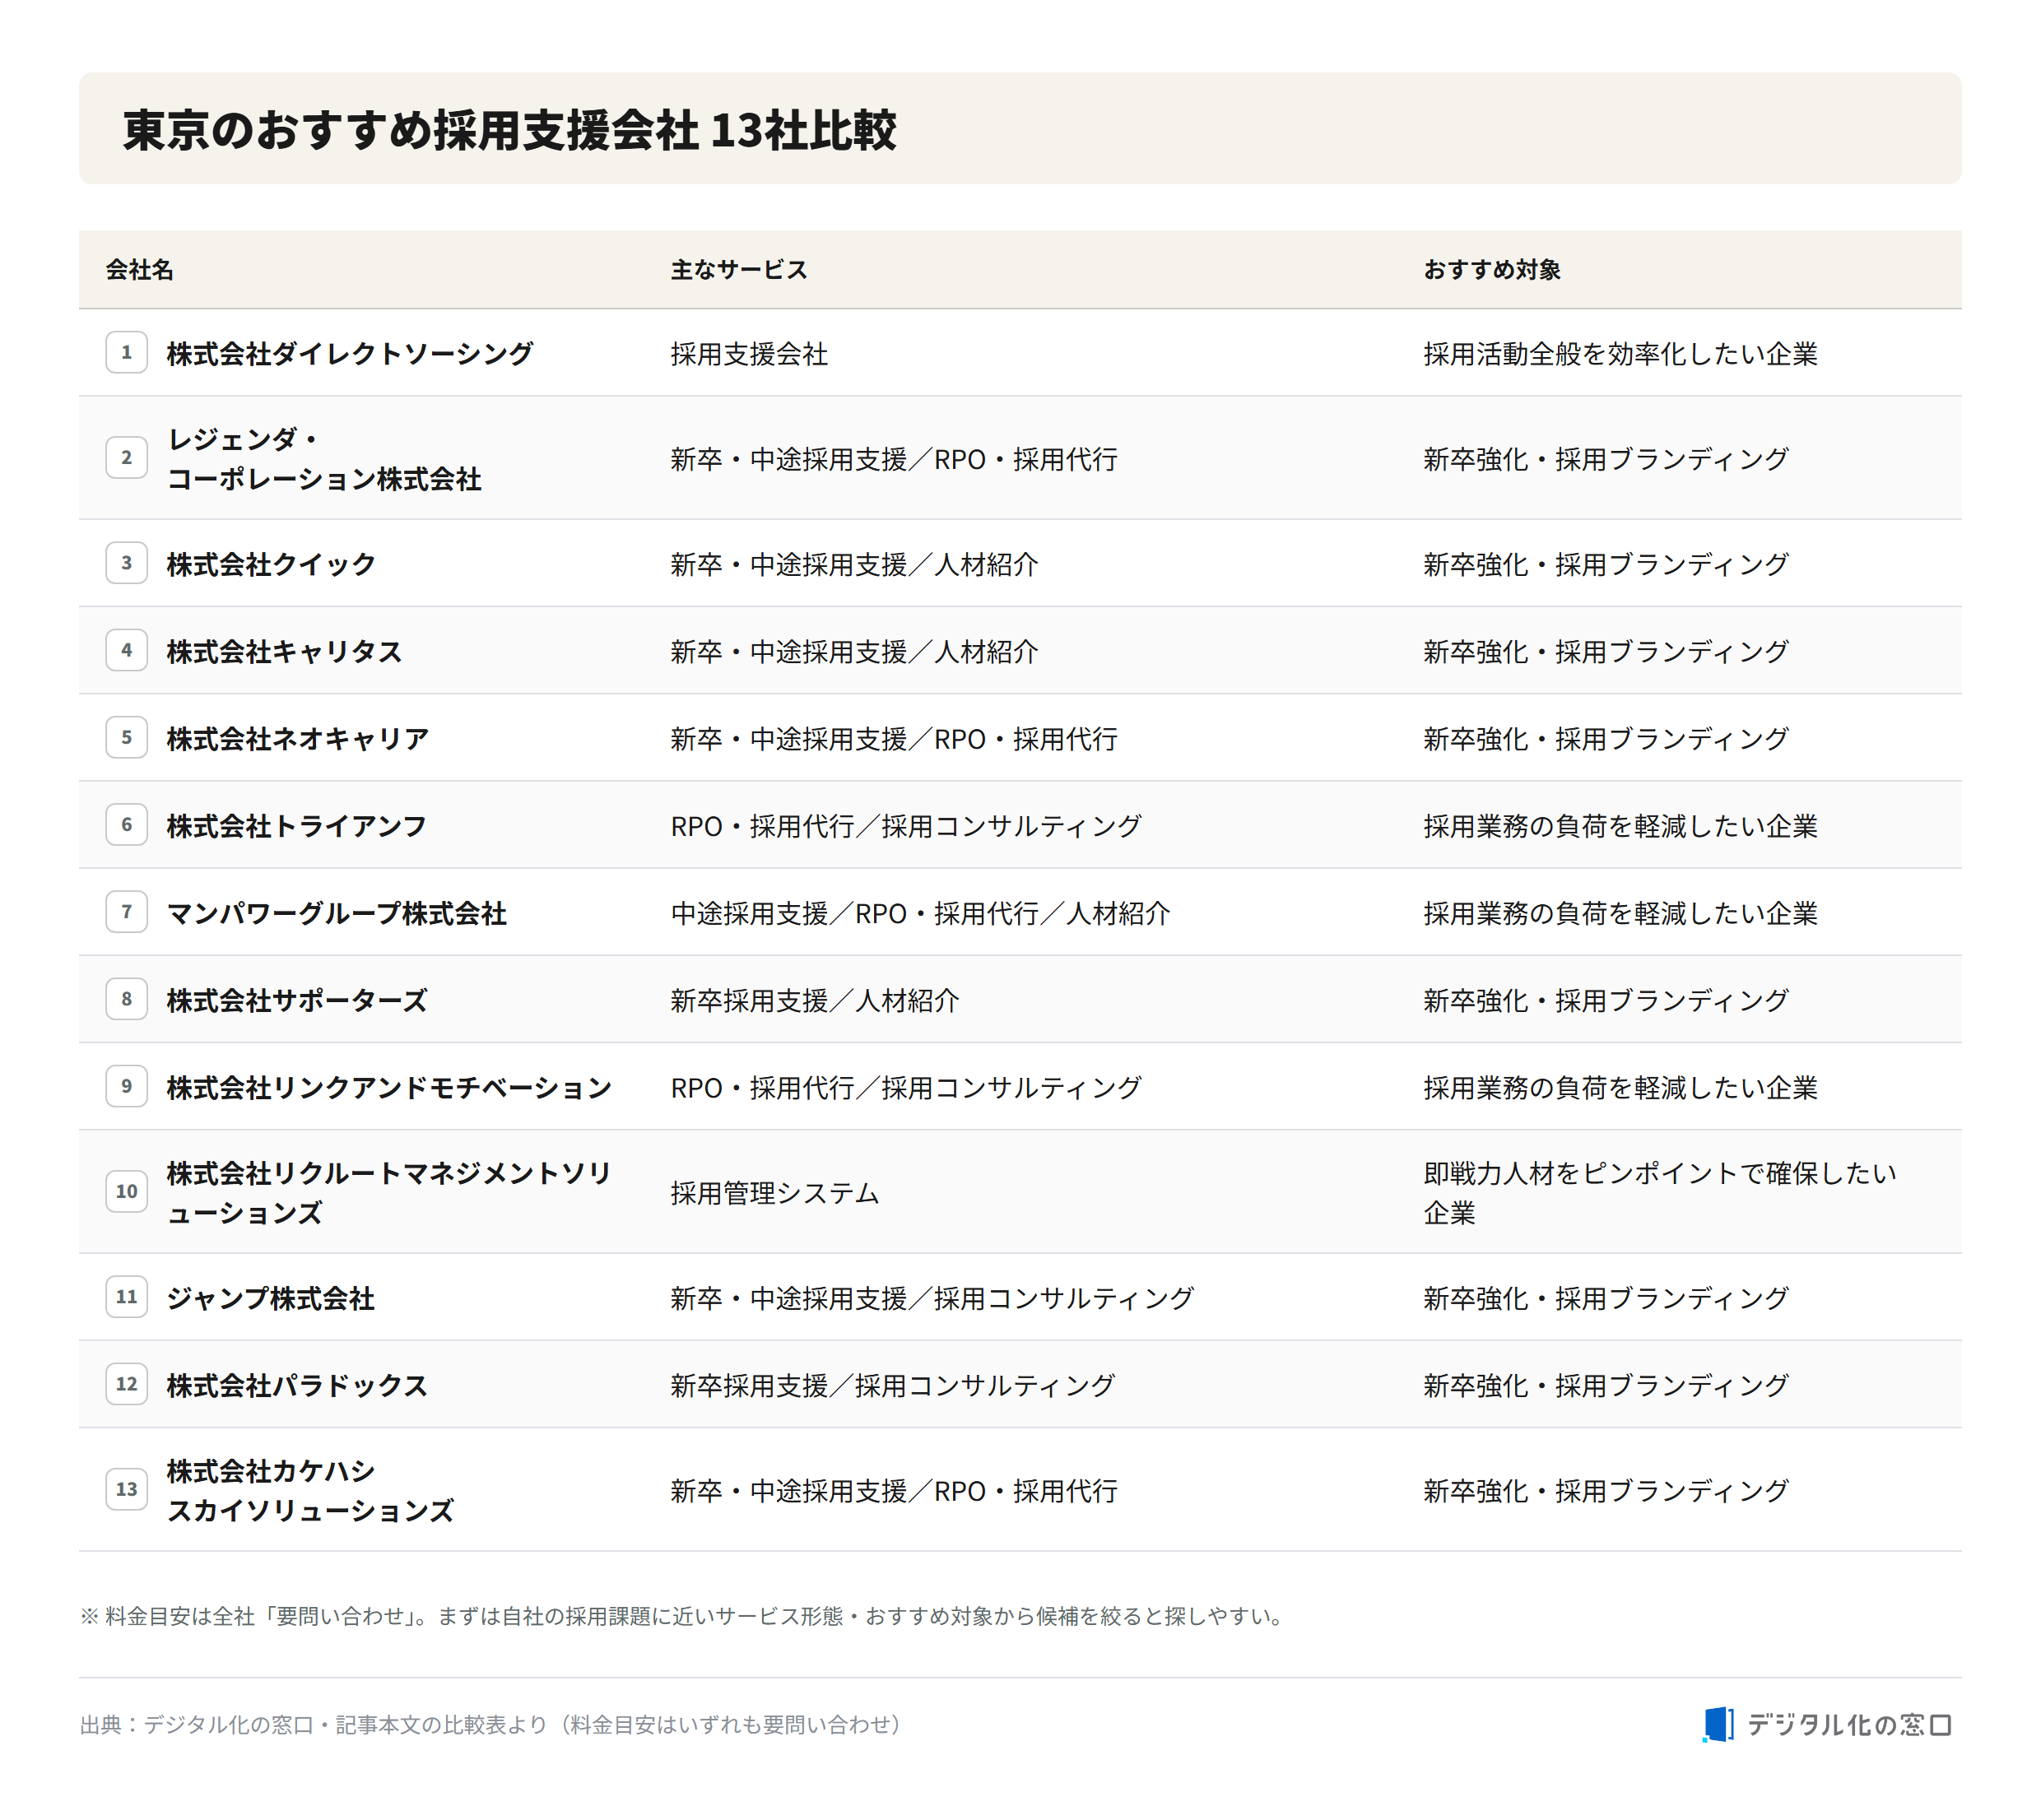Screen dimensions: 2041x1820
Task: Click リンクアンドモチベーション row's service cell
Action: [x=905, y=1087]
